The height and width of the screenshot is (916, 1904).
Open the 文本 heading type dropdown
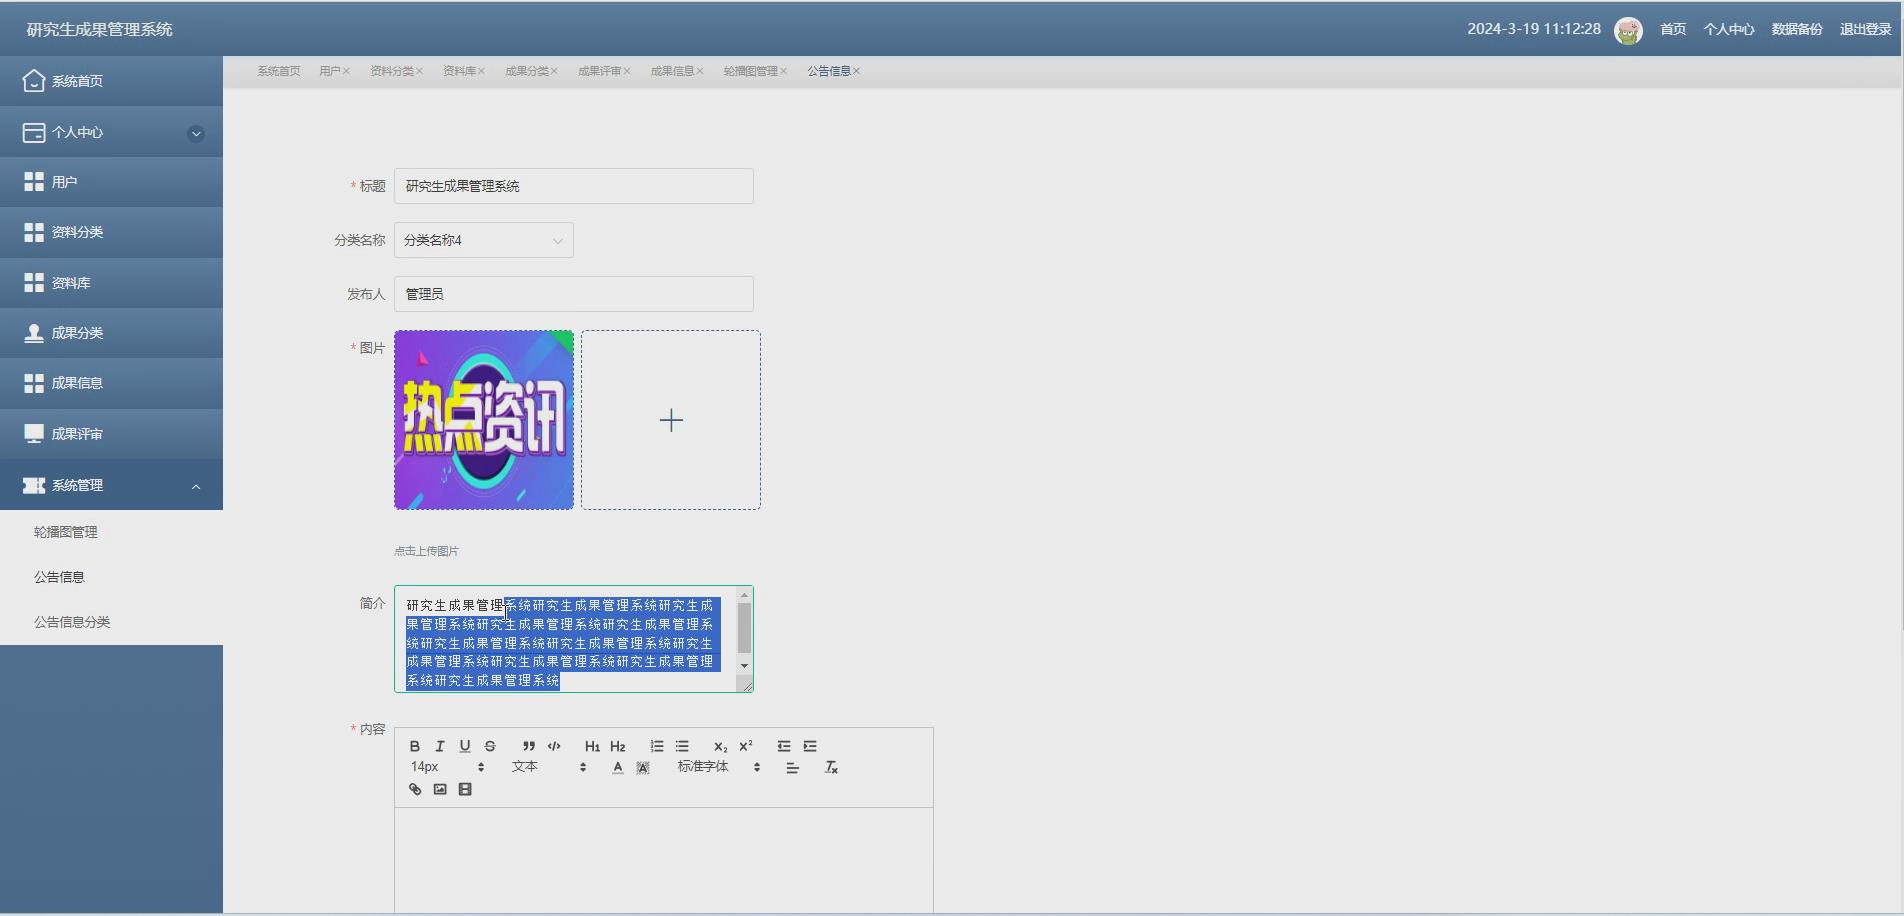(x=549, y=767)
